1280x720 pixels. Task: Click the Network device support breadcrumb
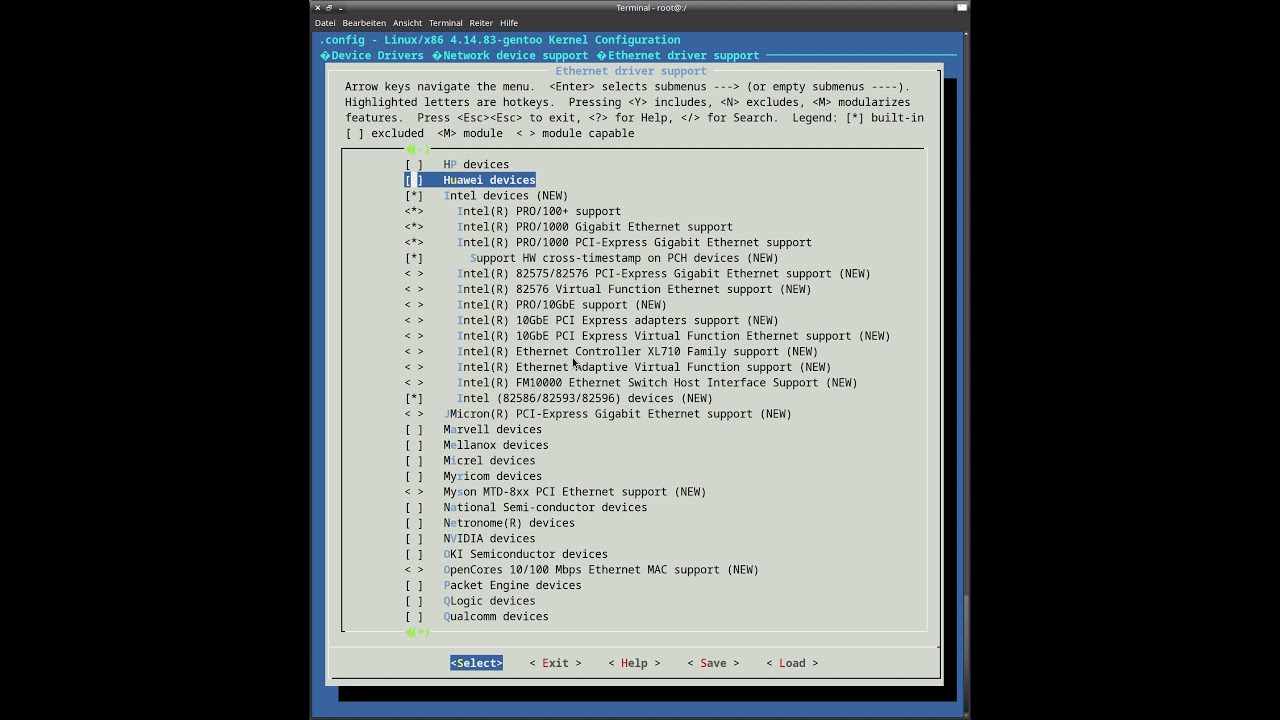515,55
